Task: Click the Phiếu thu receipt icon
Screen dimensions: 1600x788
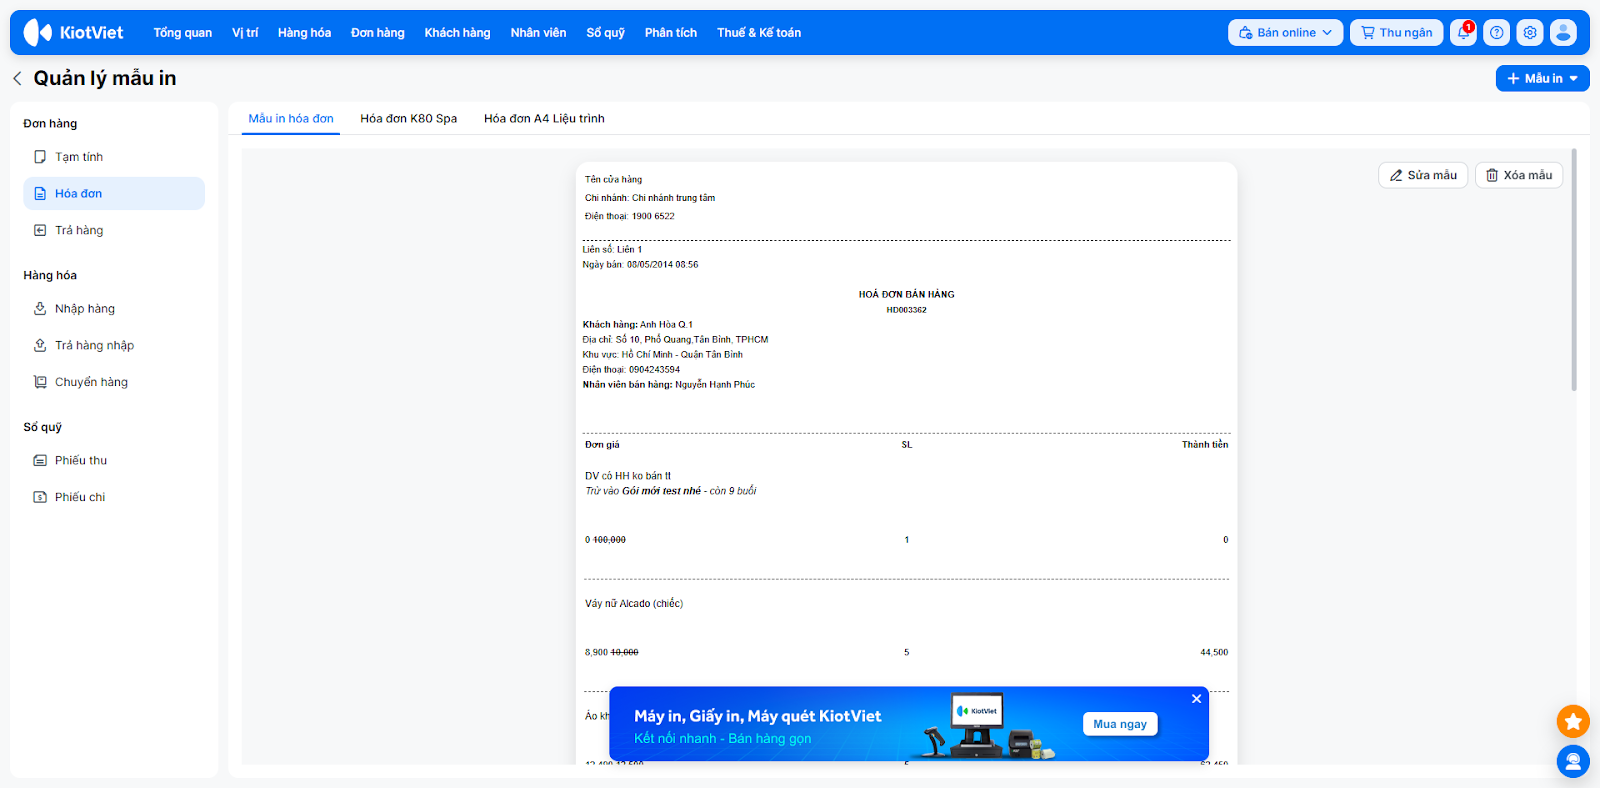Action: pyautogui.click(x=40, y=460)
